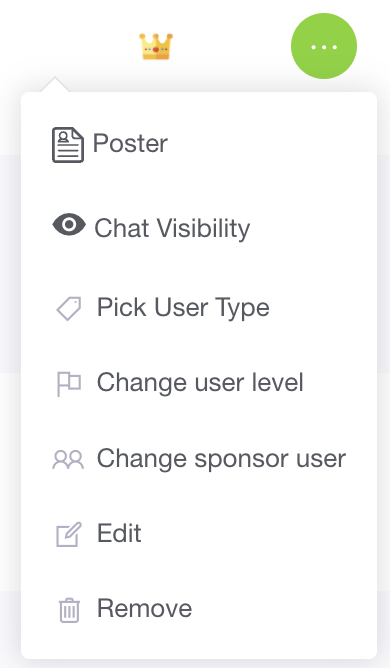
Task: Click the golden crown icon
Action: tap(156, 46)
